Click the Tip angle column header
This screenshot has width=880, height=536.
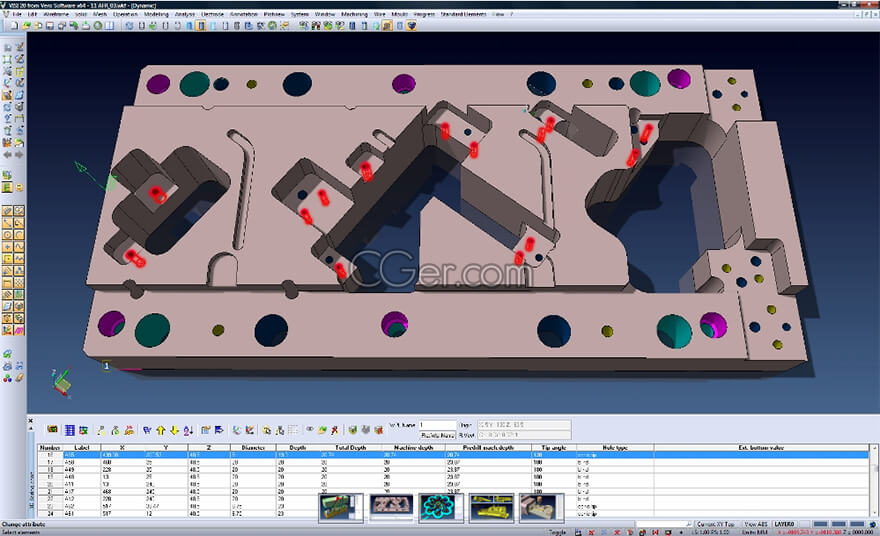[x=554, y=447]
